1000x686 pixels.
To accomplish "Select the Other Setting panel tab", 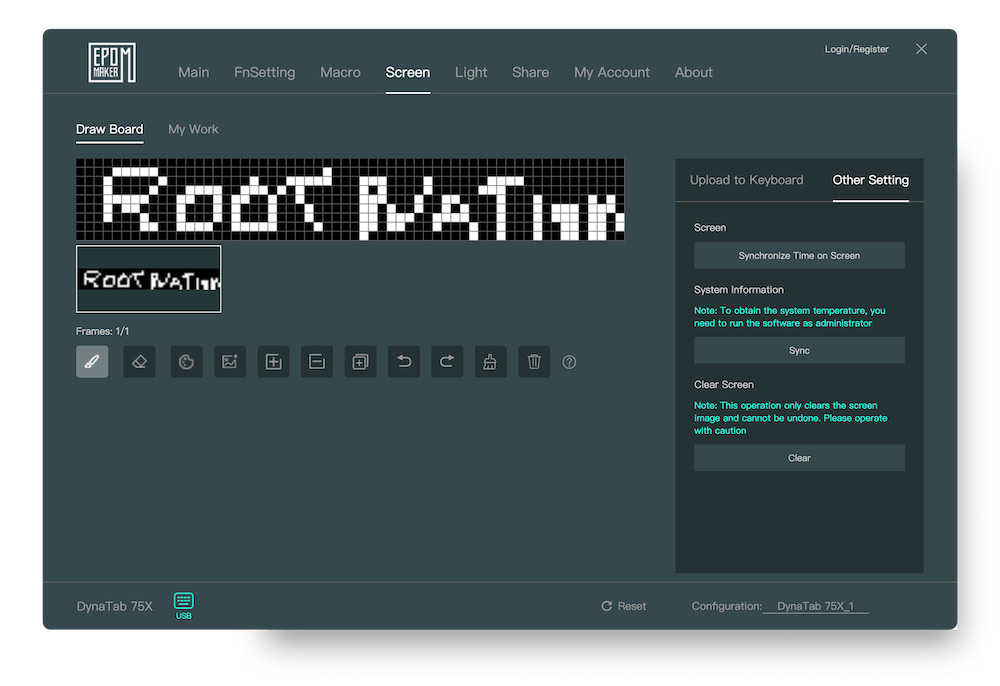I will (x=871, y=180).
